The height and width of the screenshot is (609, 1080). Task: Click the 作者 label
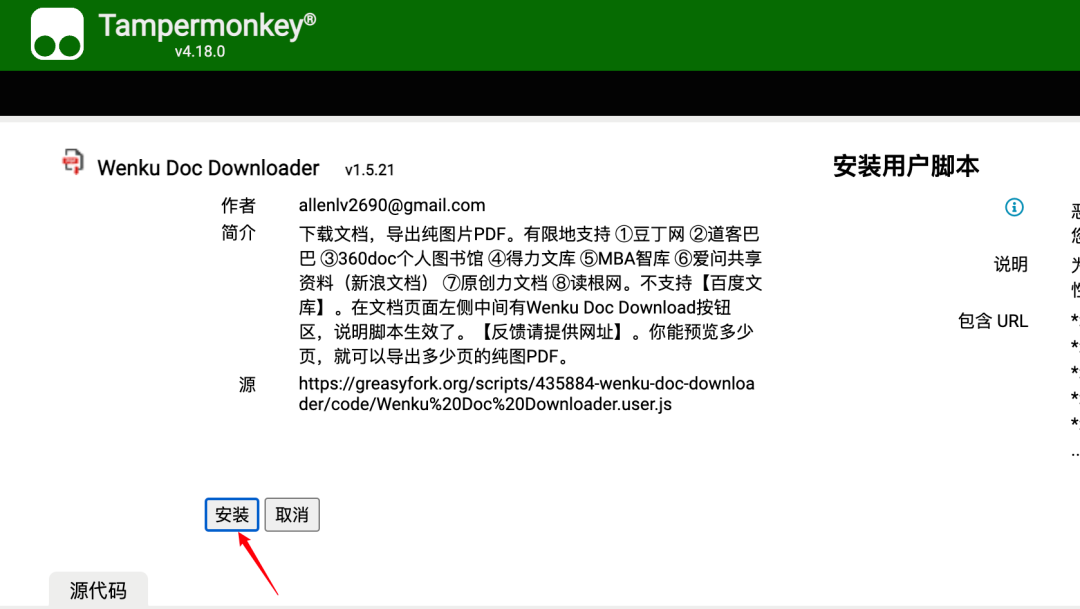click(x=238, y=205)
